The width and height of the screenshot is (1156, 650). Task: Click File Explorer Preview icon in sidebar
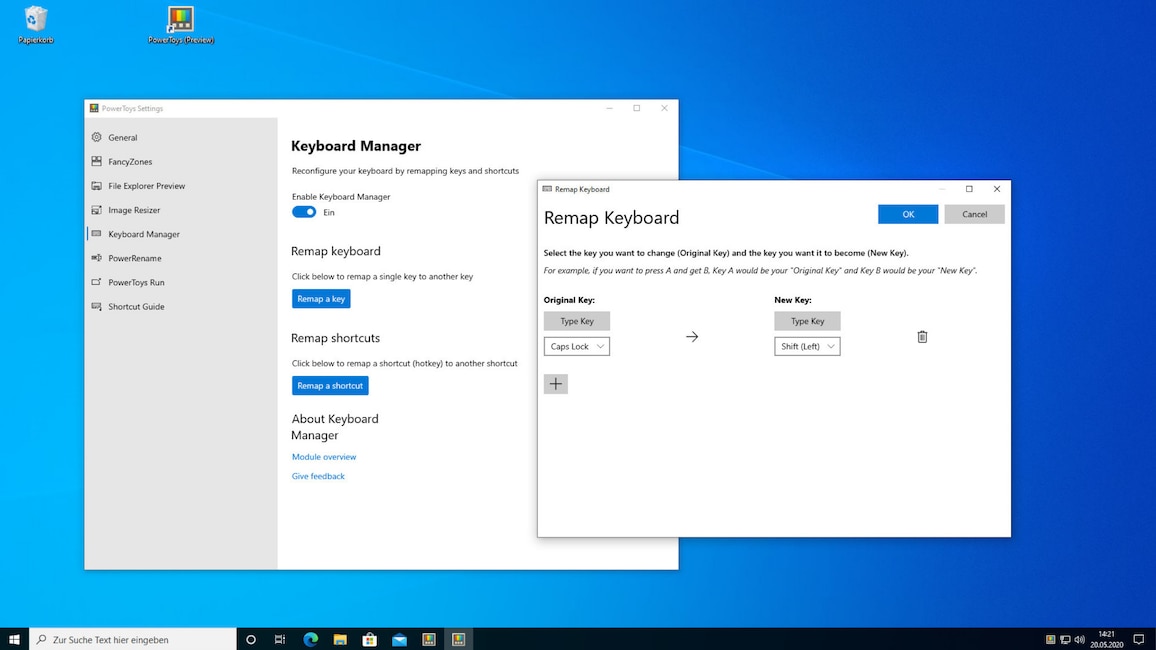point(97,186)
